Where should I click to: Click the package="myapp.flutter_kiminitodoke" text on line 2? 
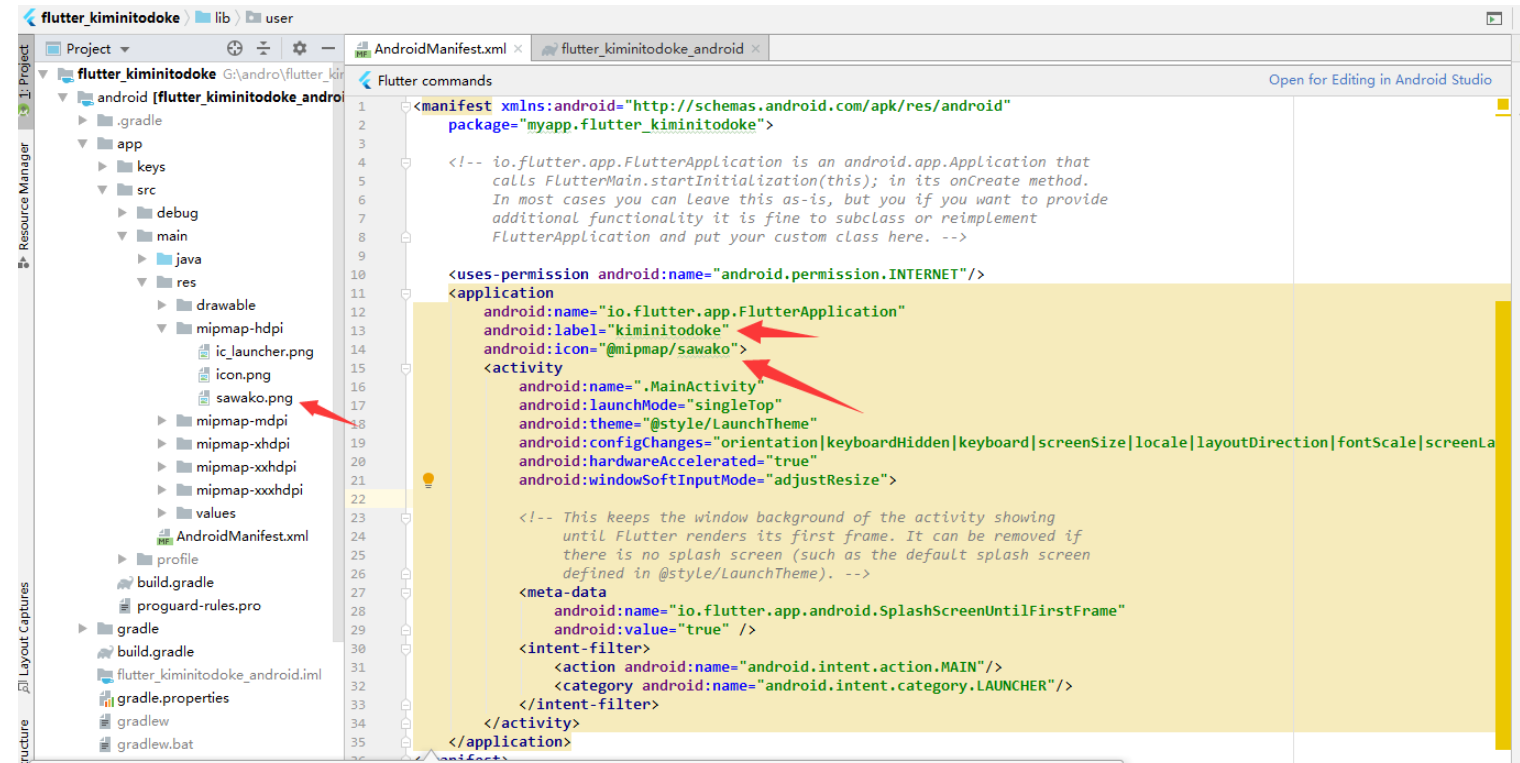(x=607, y=125)
